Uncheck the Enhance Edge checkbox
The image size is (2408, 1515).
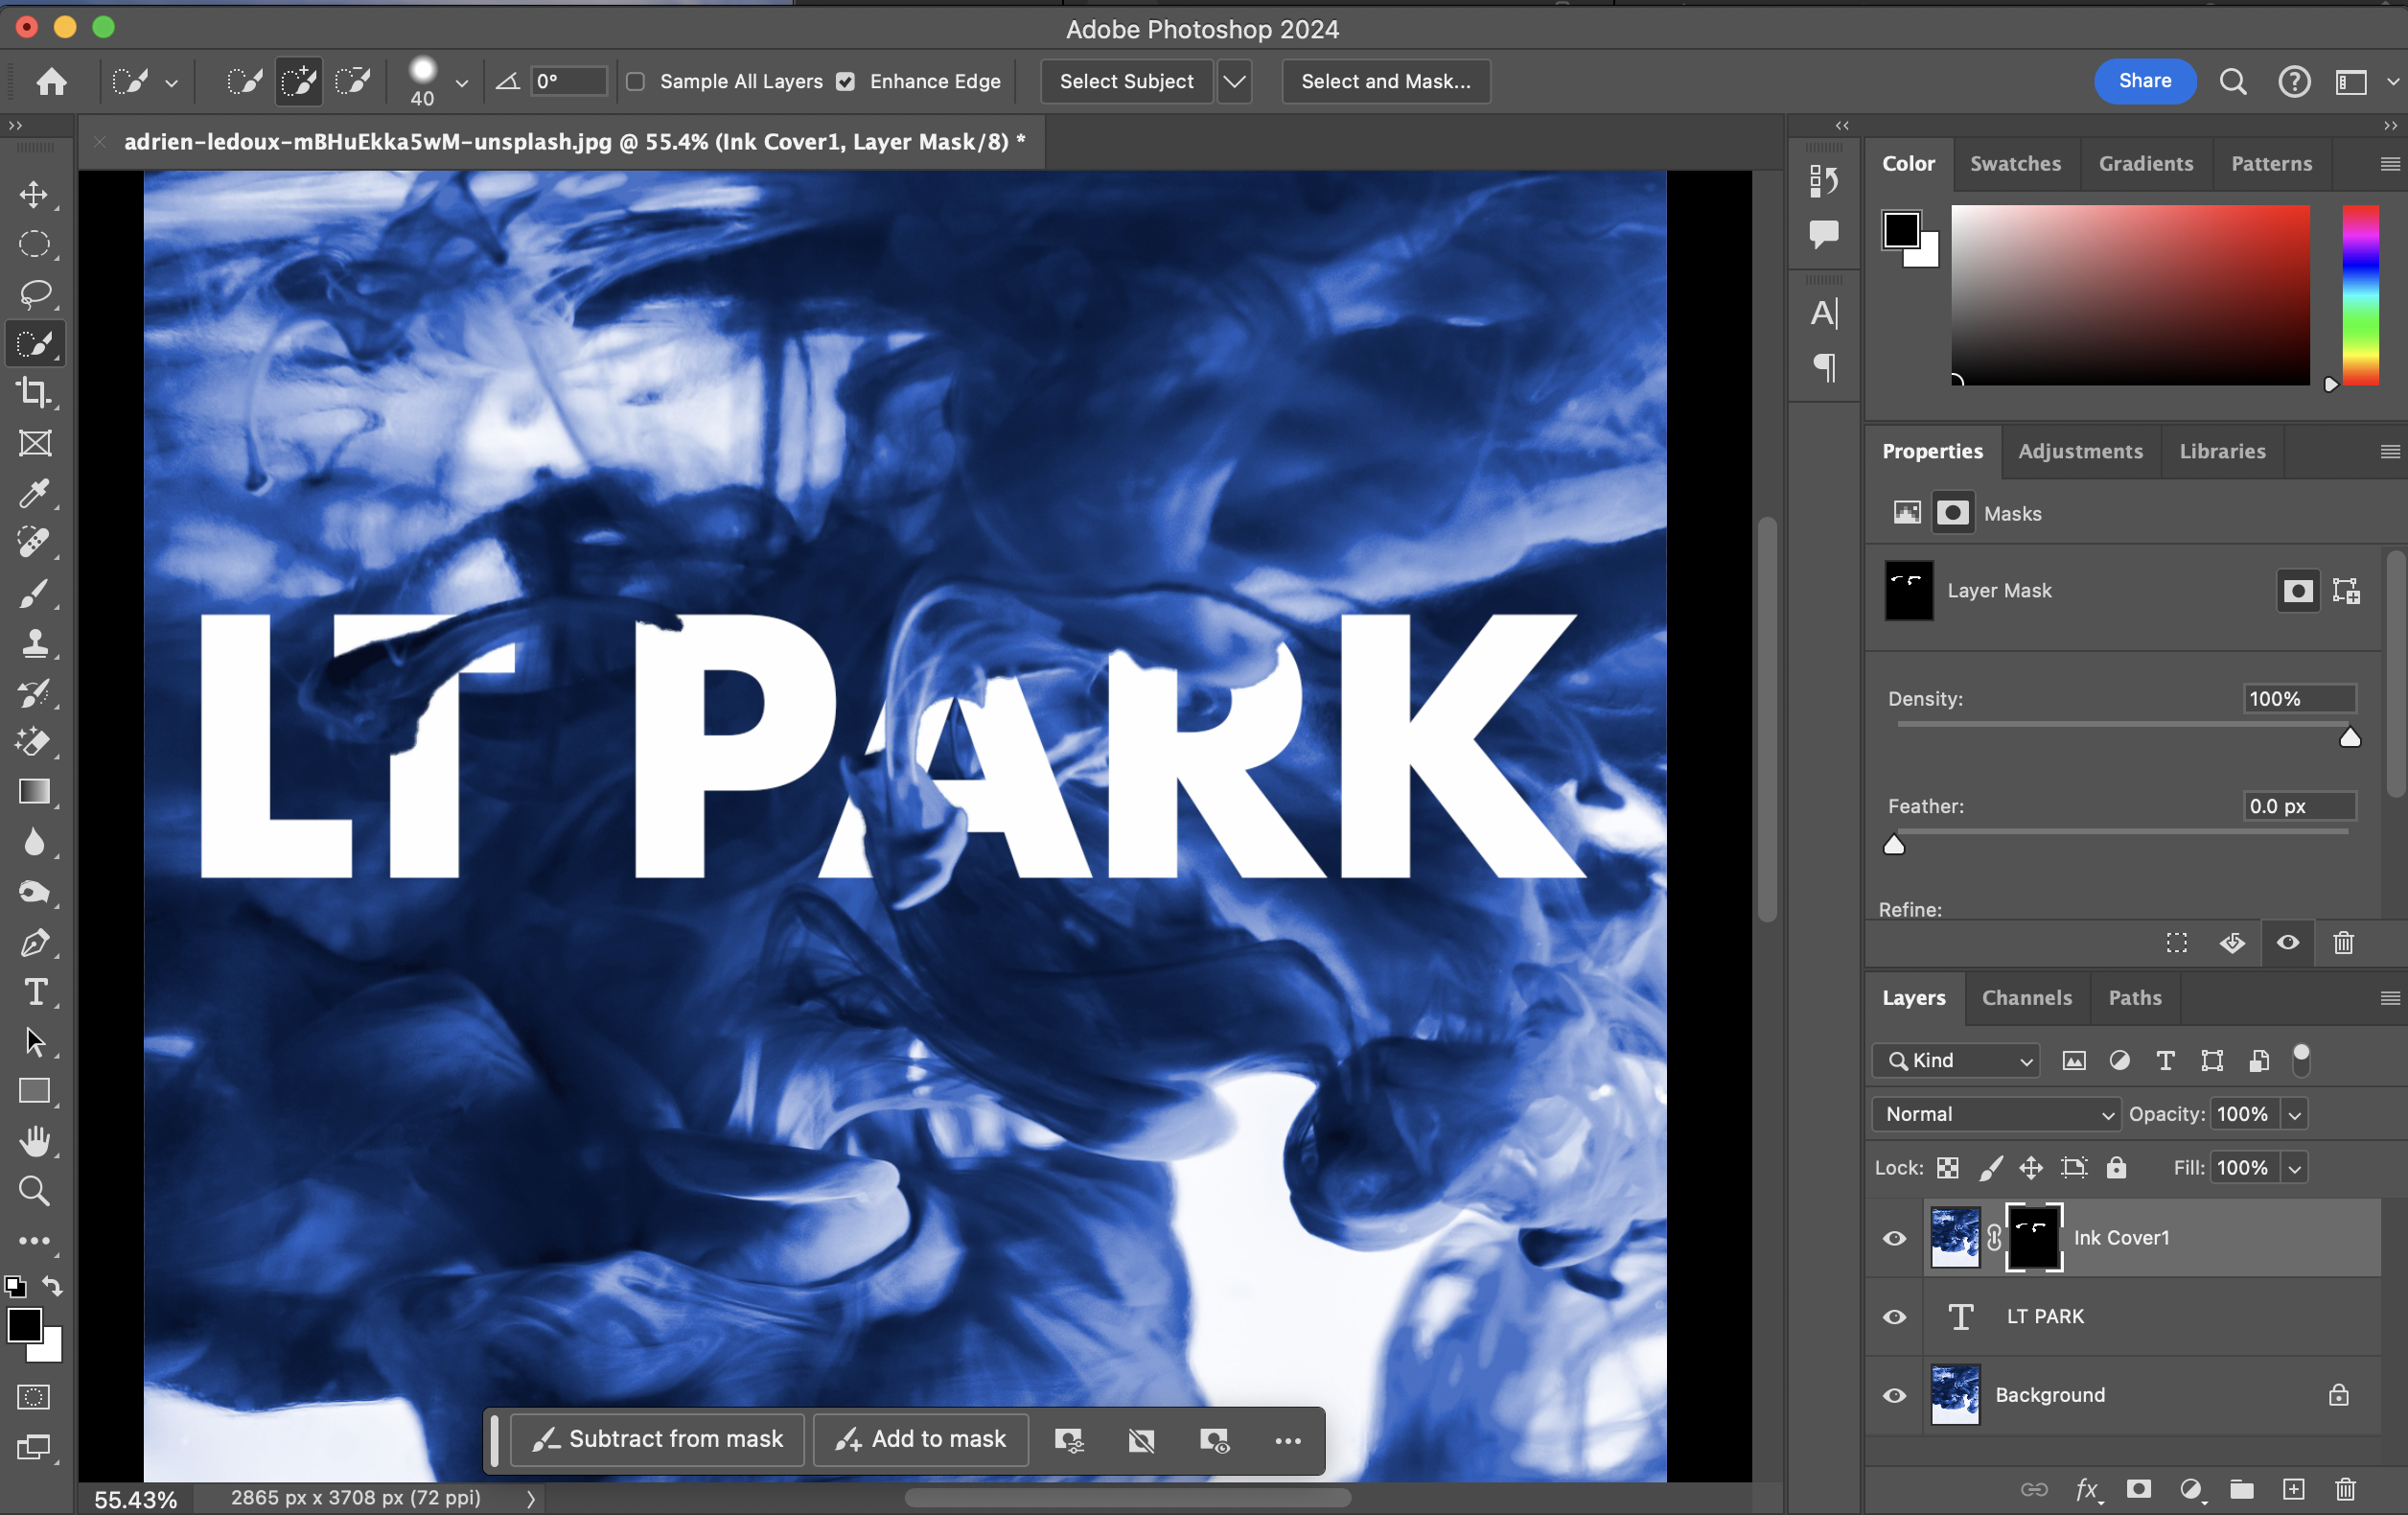pos(846,82)
